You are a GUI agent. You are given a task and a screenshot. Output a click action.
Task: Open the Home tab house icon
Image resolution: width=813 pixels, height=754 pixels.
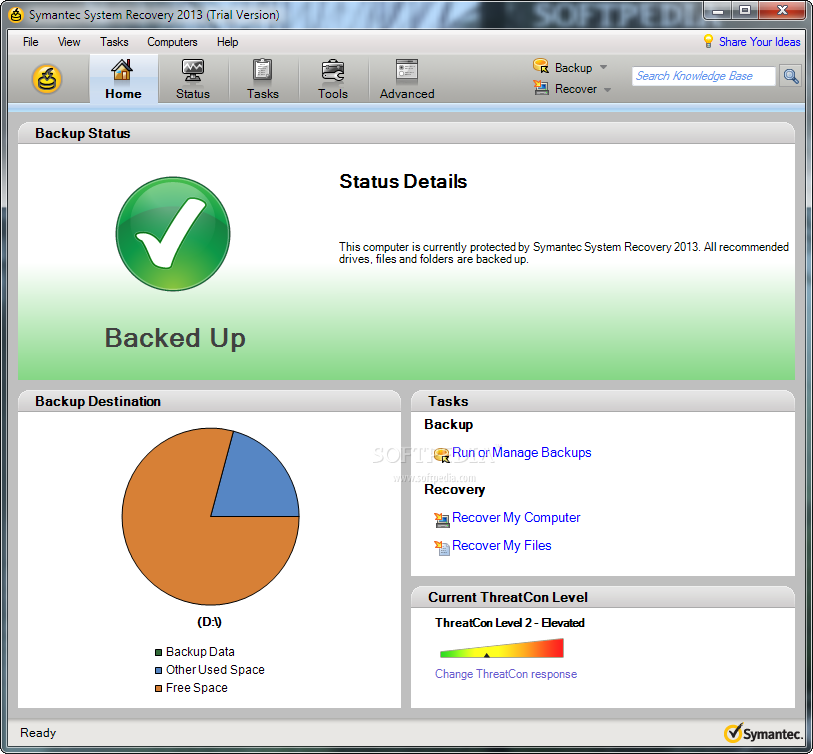point(122,70)
